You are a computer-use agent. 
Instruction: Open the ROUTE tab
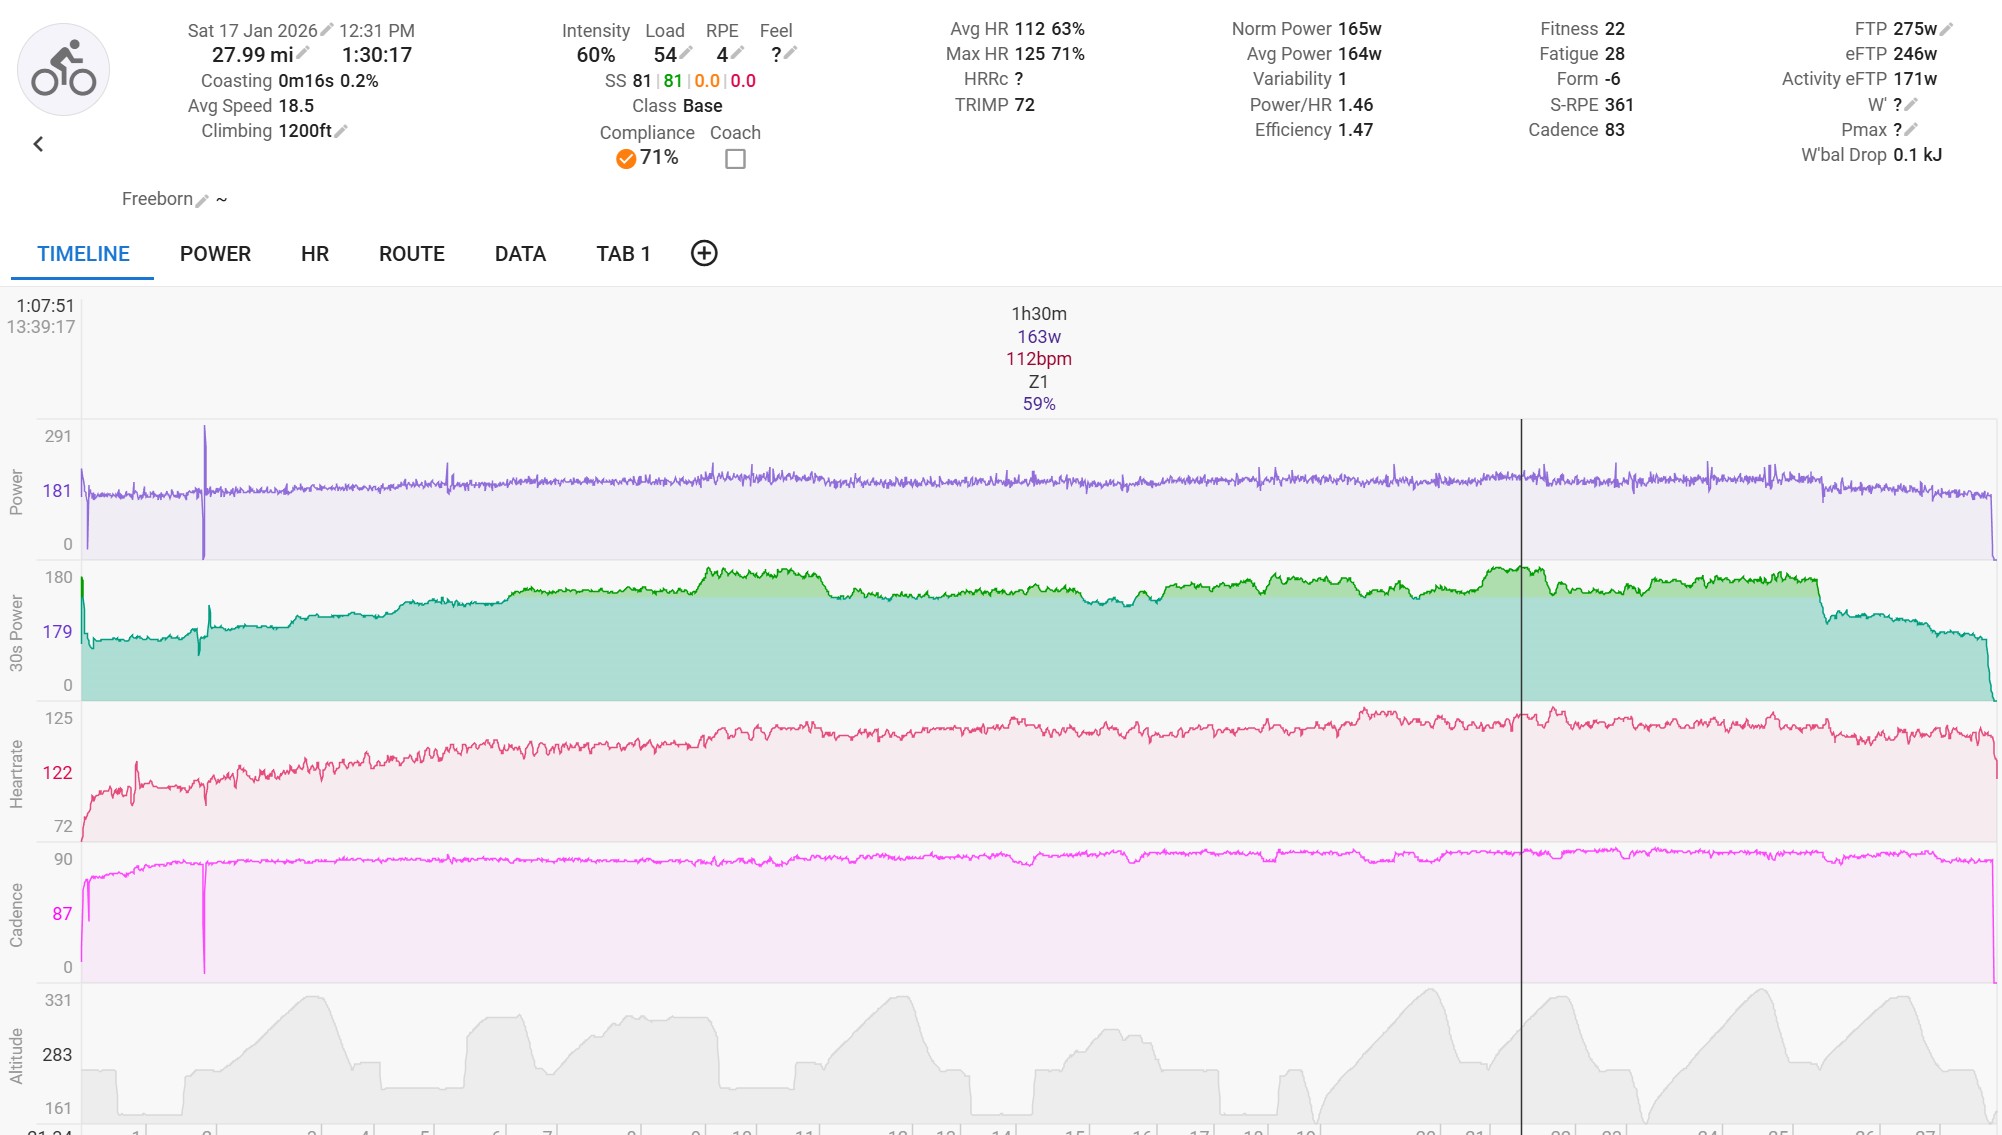pos(411,254)
